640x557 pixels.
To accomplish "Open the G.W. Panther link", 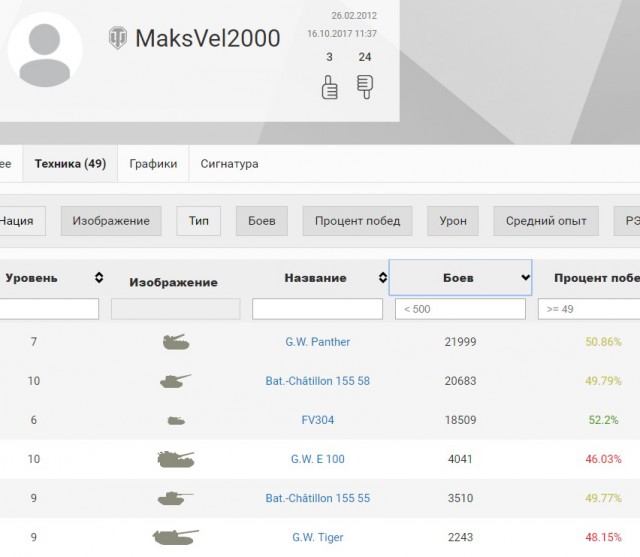I will 318,342.
